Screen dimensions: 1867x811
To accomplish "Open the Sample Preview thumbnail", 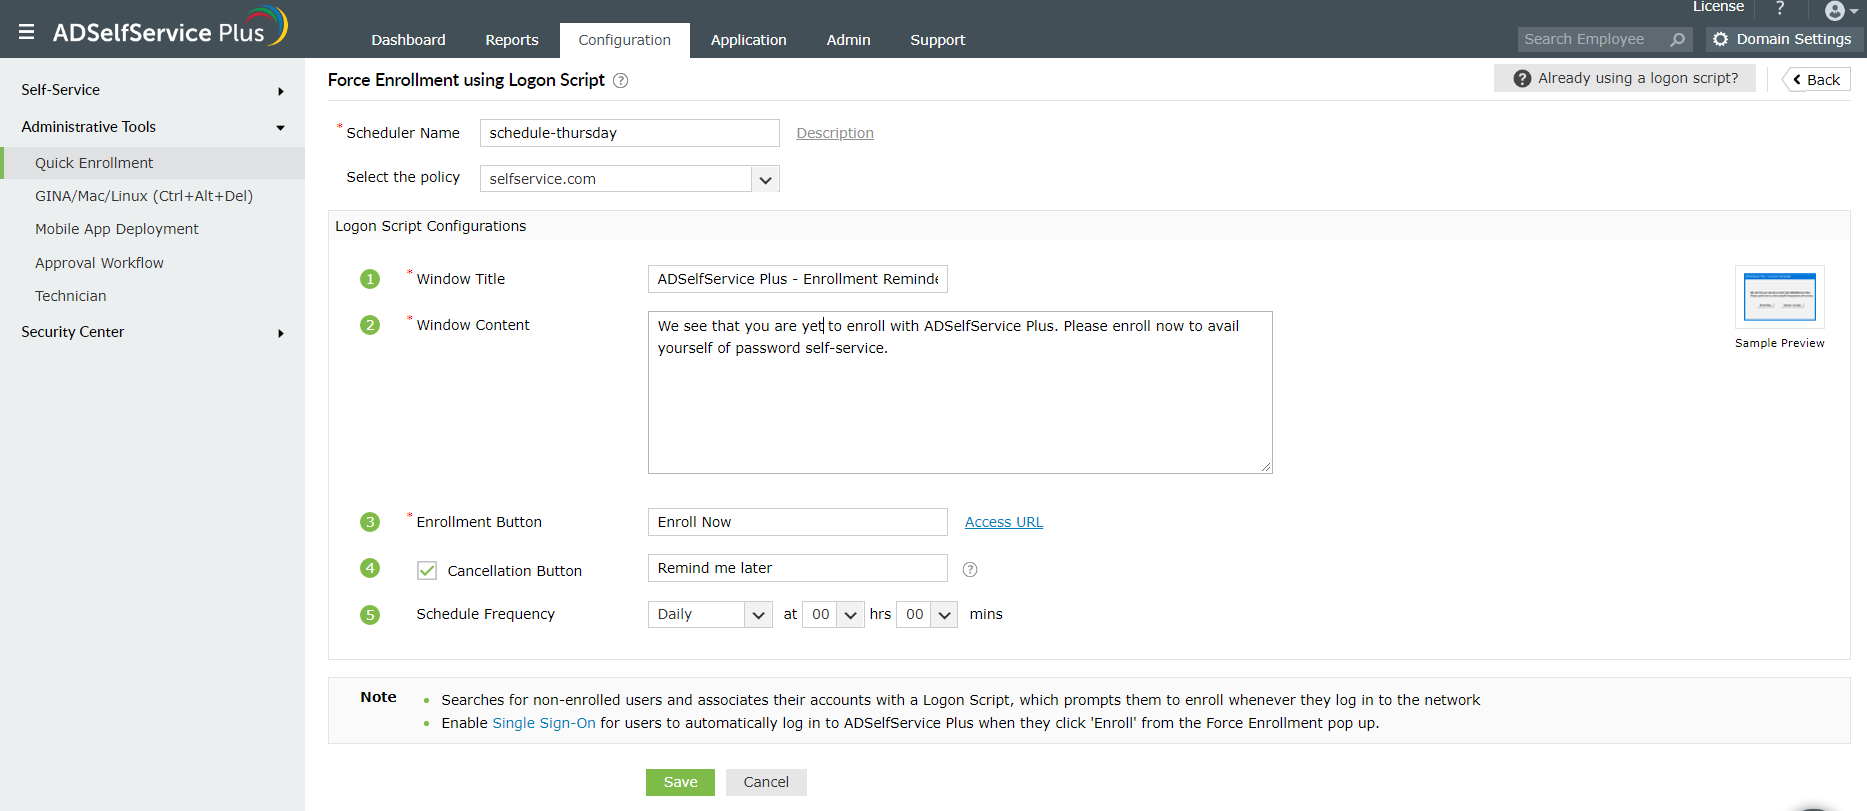I will pyautogui.click(x=1780, y=297).
